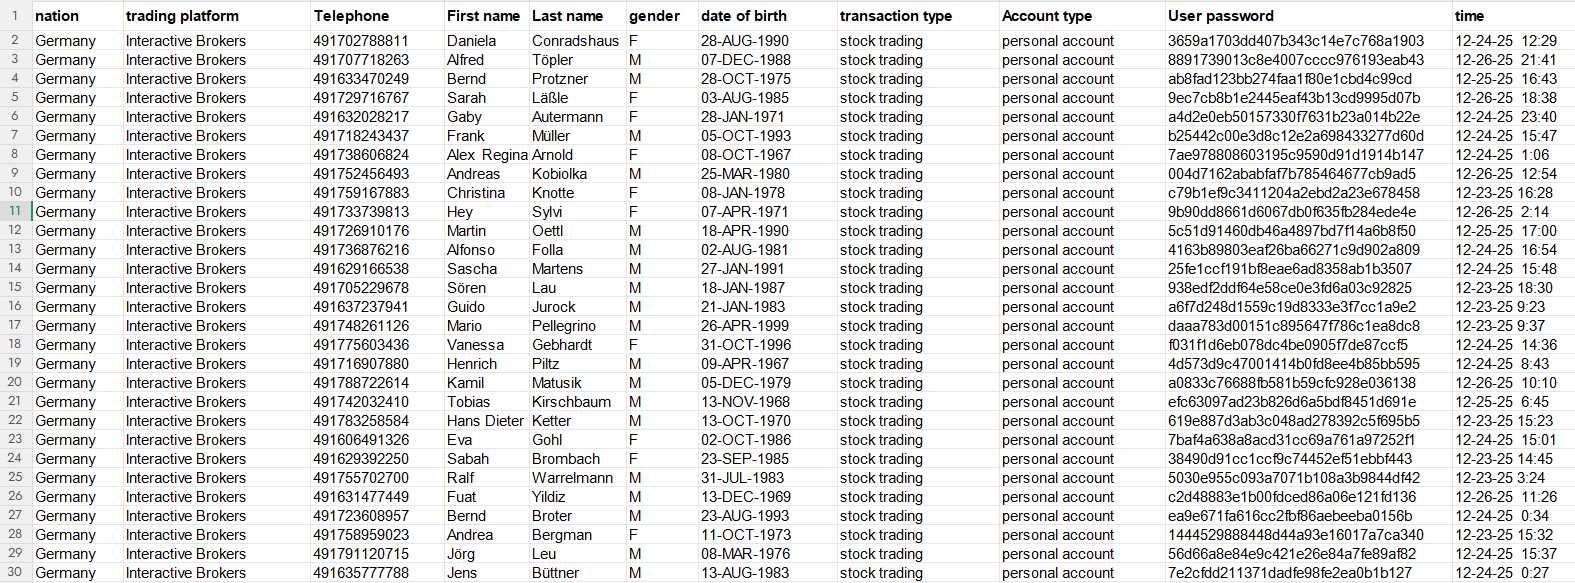Click date of birth 13-AUG-1983
The width and height of the screenshot is (1575, 583).
coord(767,573)
